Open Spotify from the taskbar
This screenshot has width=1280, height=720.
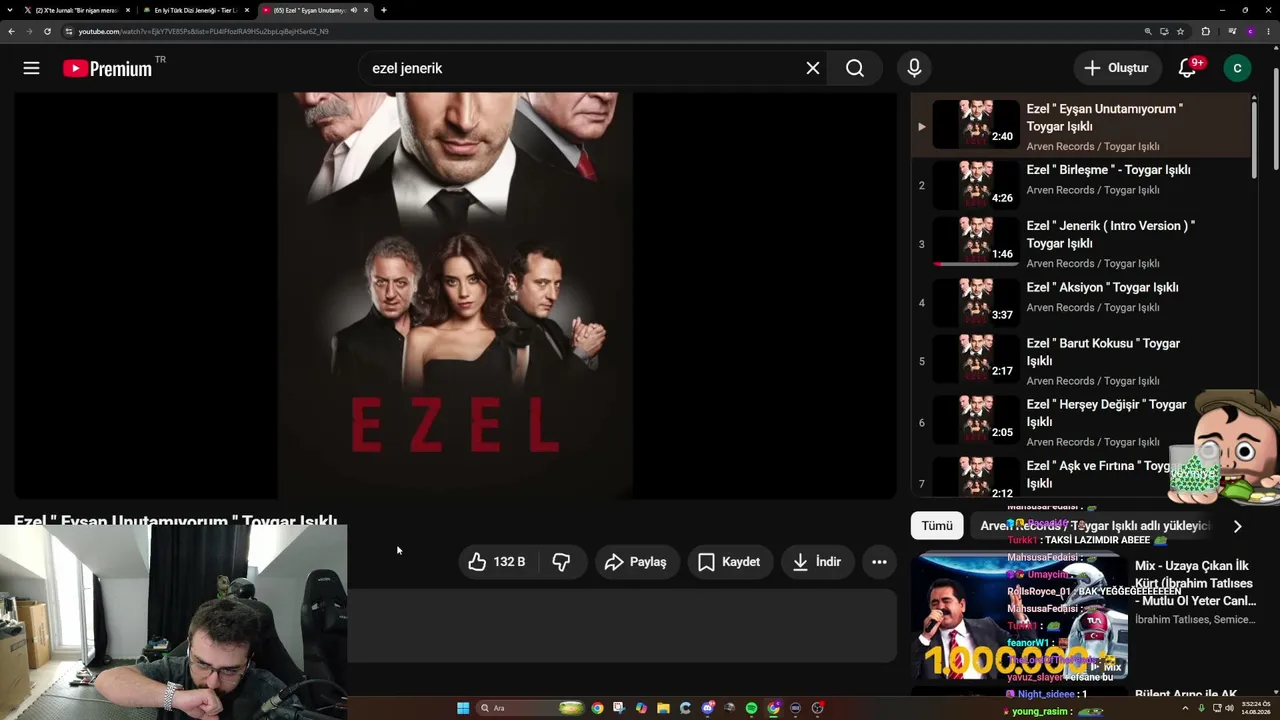click(751, 708)
